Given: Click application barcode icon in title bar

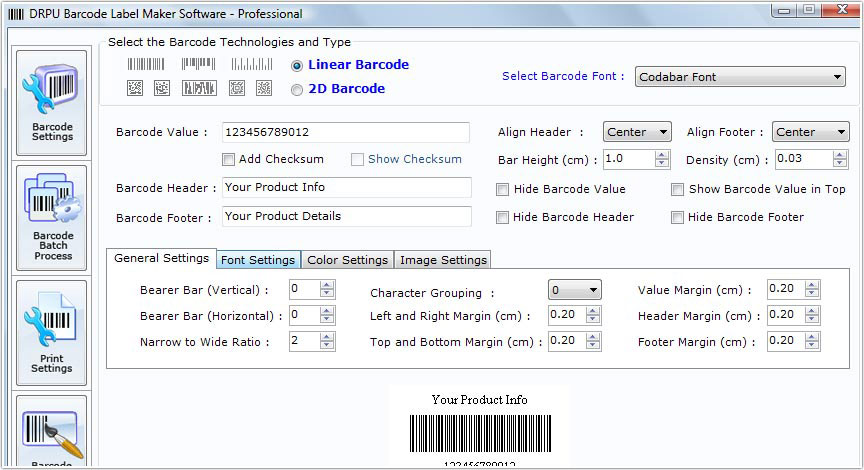Looking at the screenshot, I should (x=16, y=14).
